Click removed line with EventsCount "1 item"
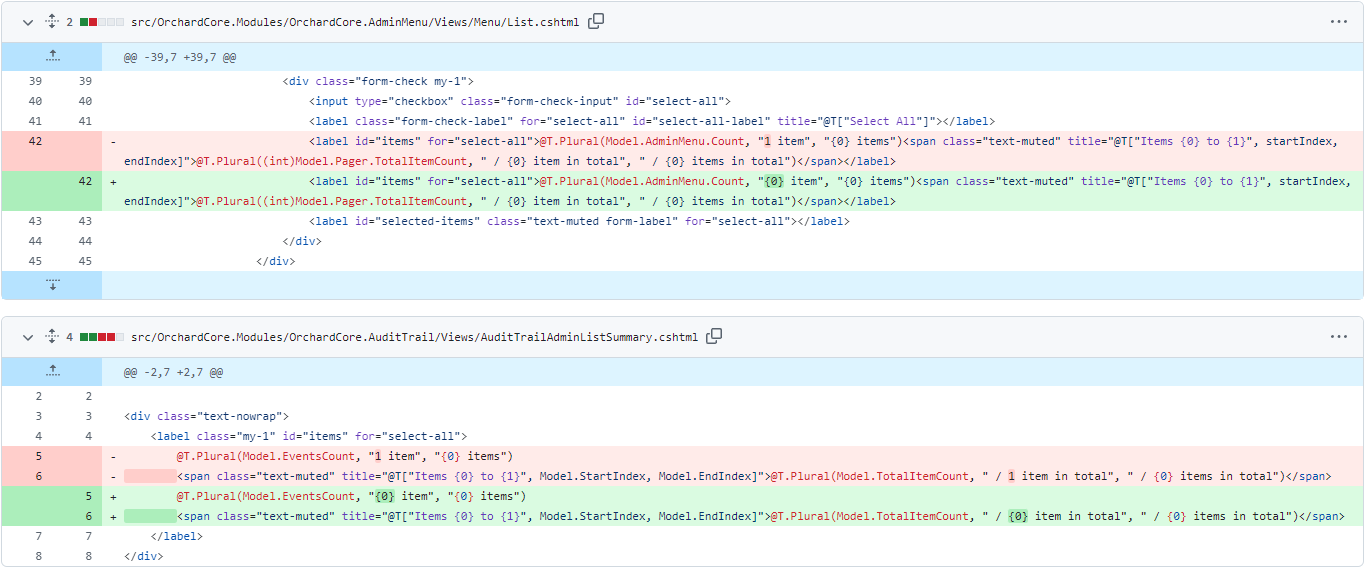 [345, 456]
